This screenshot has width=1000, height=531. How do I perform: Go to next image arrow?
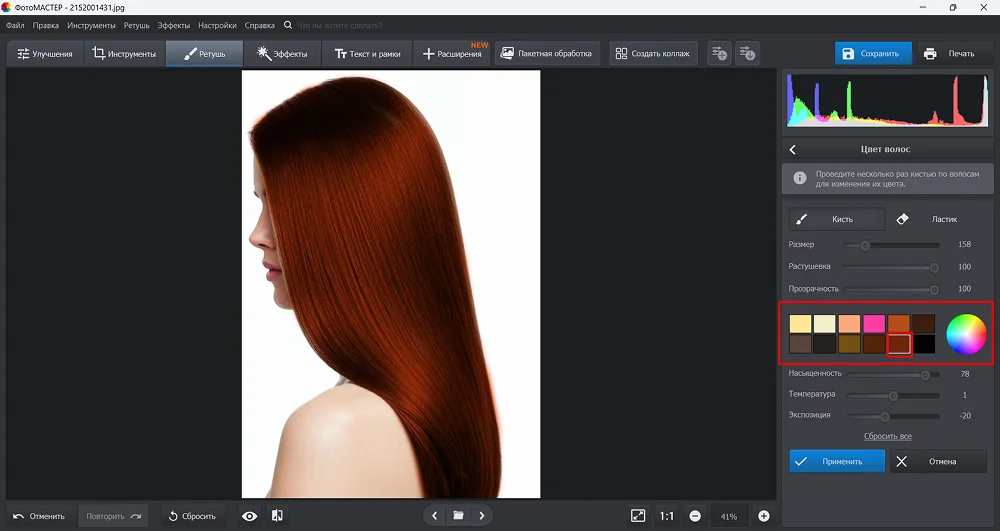482,516
